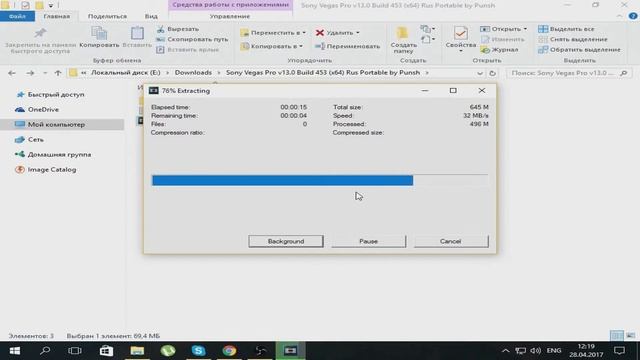The height and width of the screenshot is (360, 640).
Task: Open the Поделиться ribbon tab
Action: pos(107,16)
